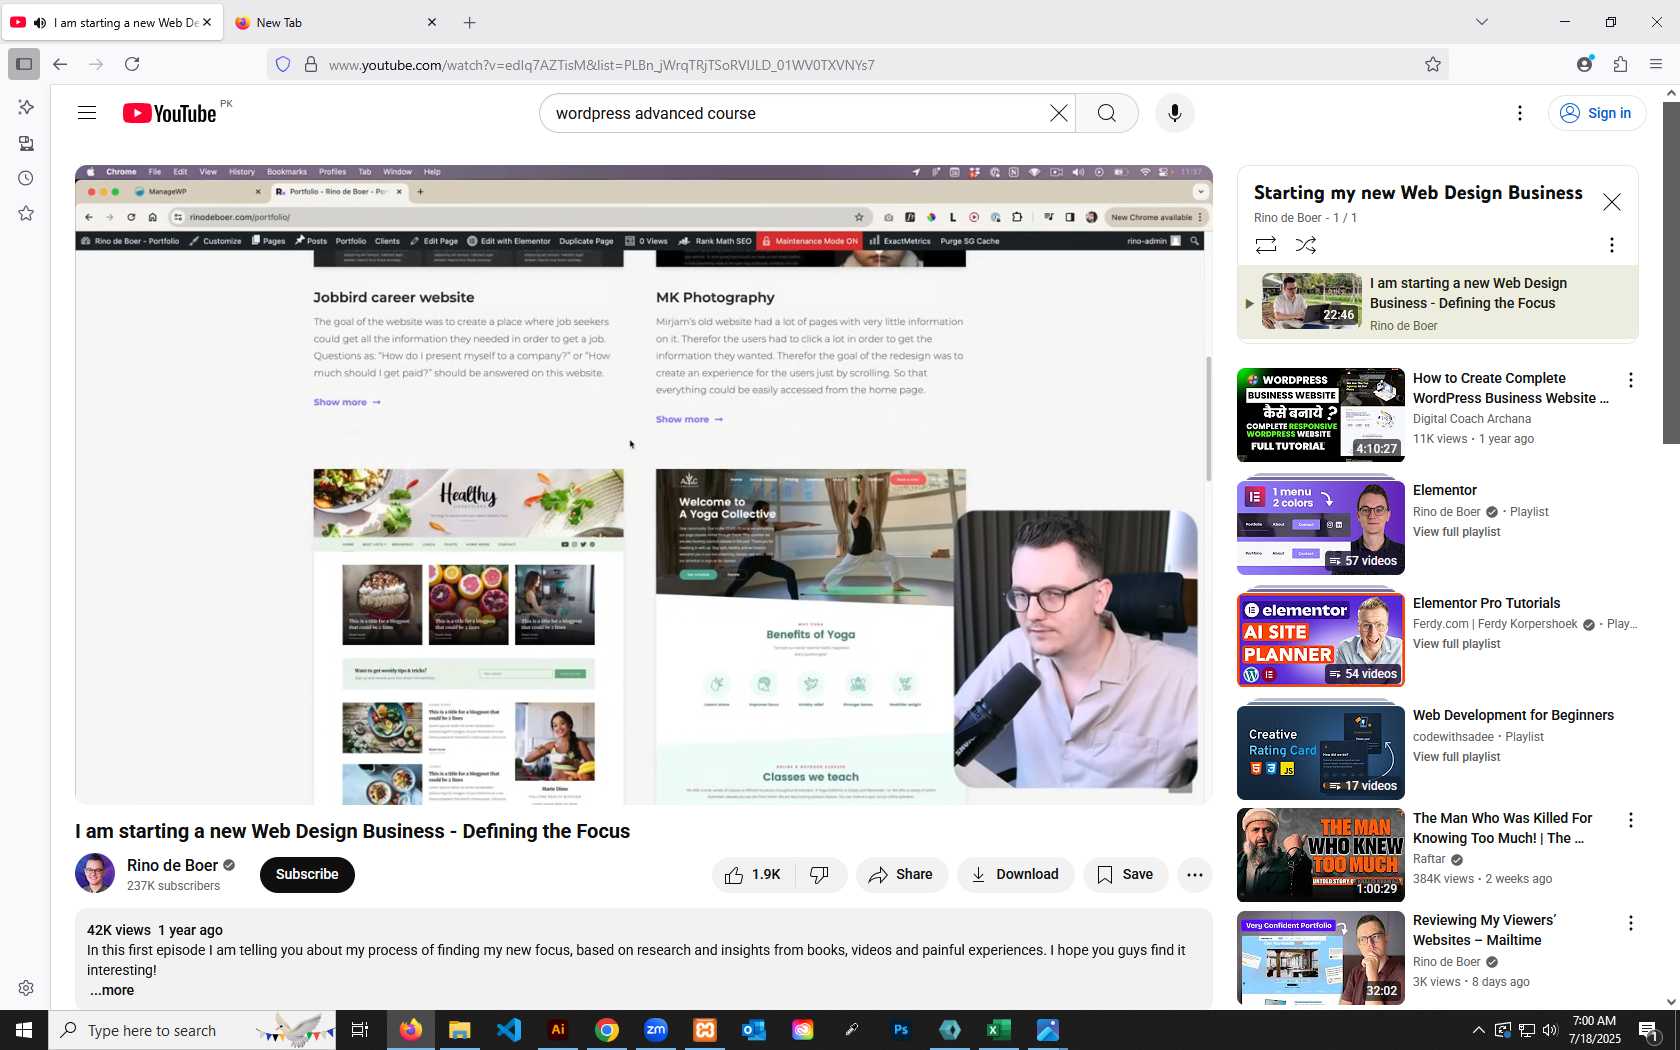Go back in browser history
The height and width of the screenshot is (1050, 1680).
[x=60, y=64]
